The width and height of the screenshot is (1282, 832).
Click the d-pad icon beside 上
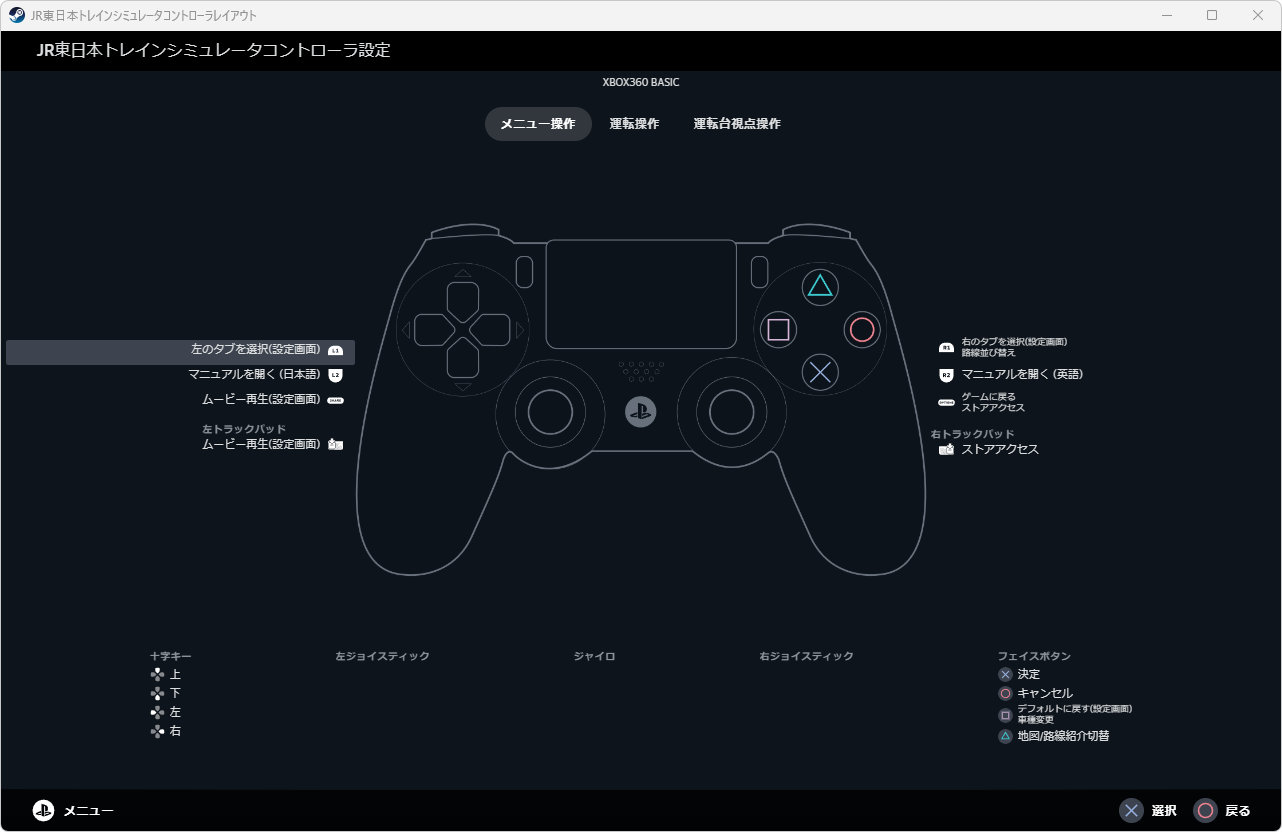[157, 674]
